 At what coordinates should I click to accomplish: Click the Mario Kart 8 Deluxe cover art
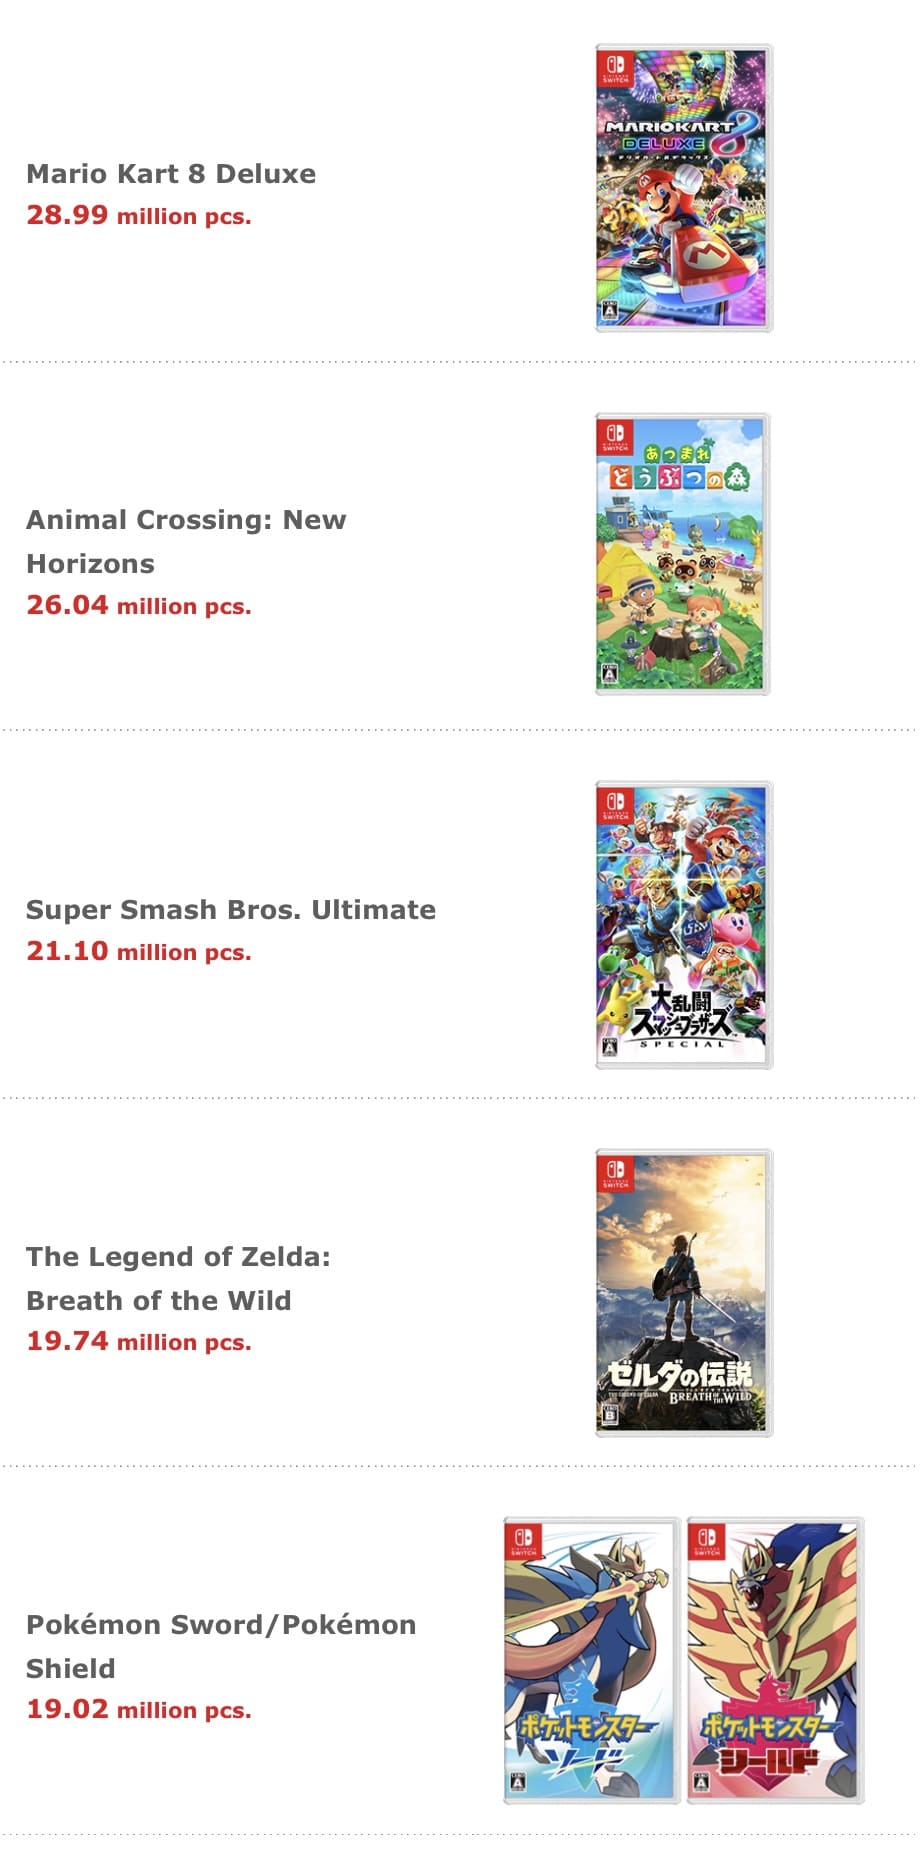pos(683,188)
